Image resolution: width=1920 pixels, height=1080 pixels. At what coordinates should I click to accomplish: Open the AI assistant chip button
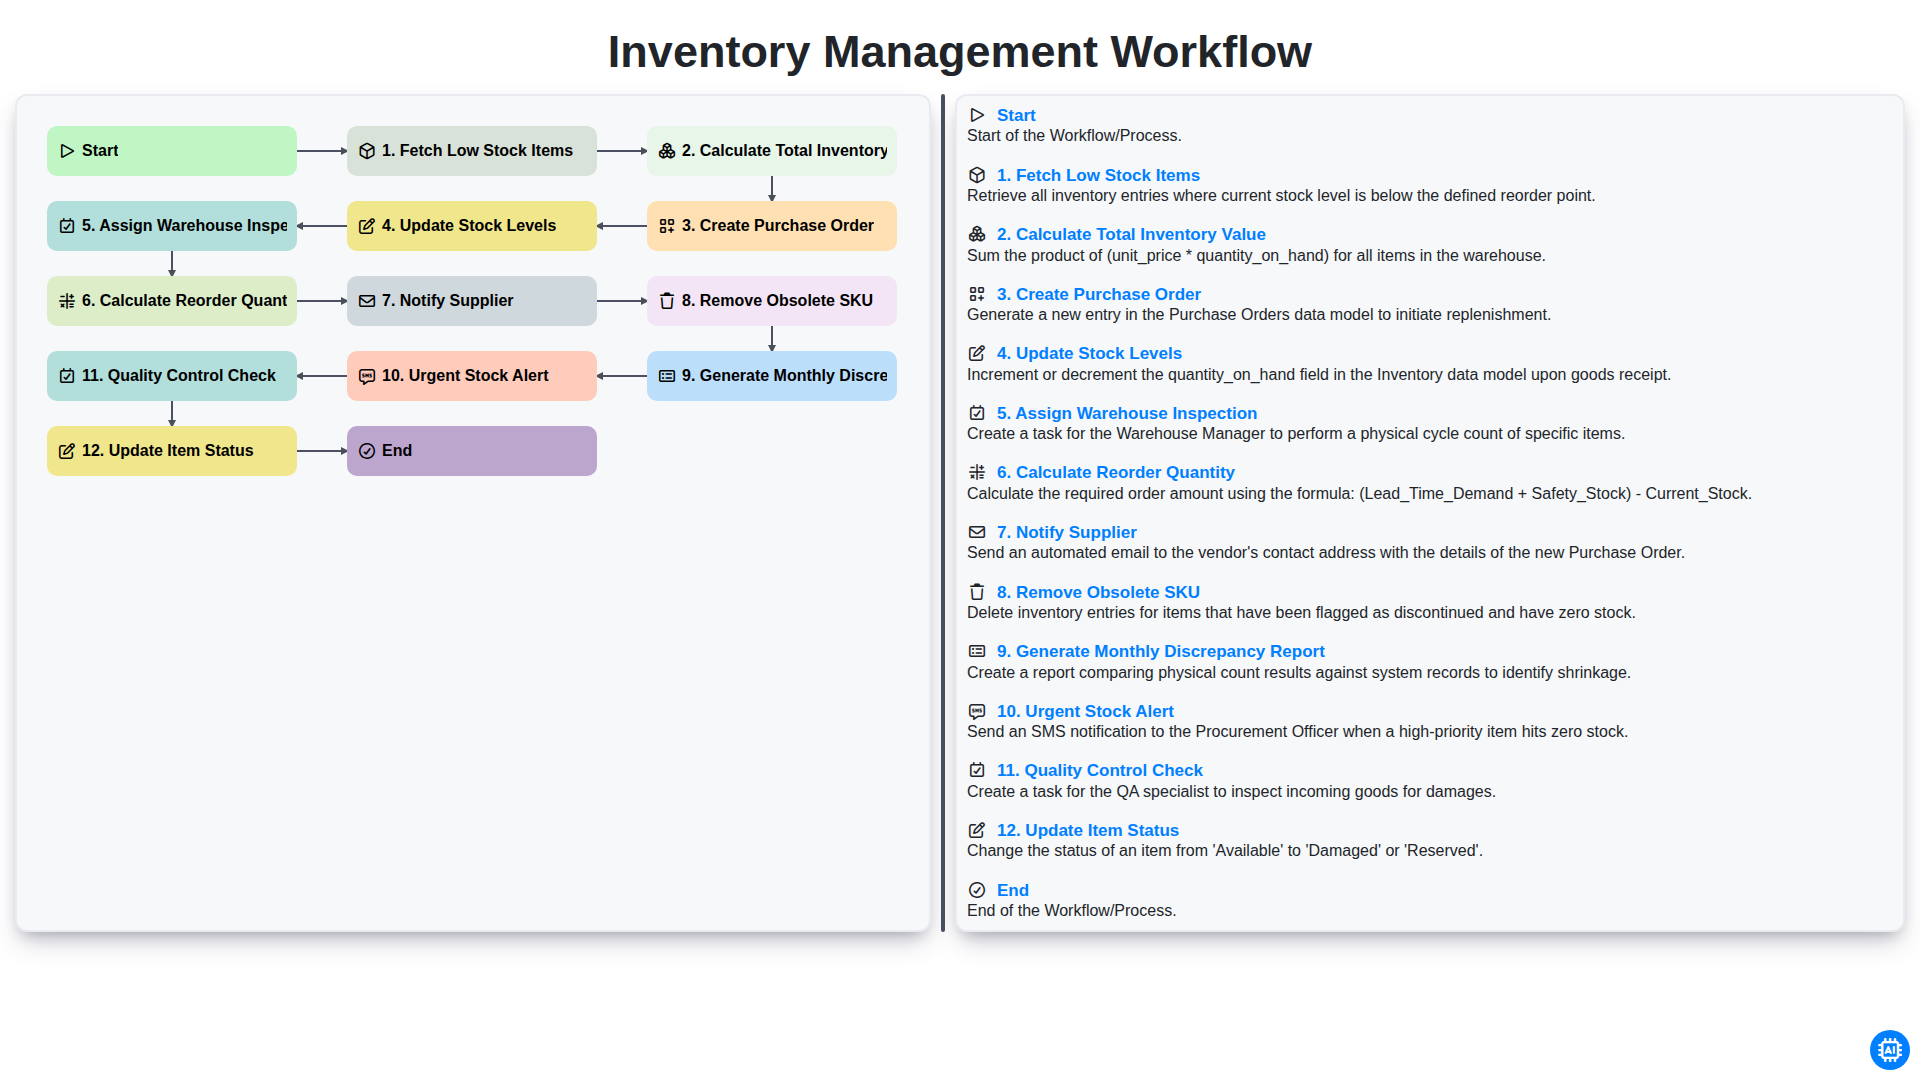point(1889,1050)
